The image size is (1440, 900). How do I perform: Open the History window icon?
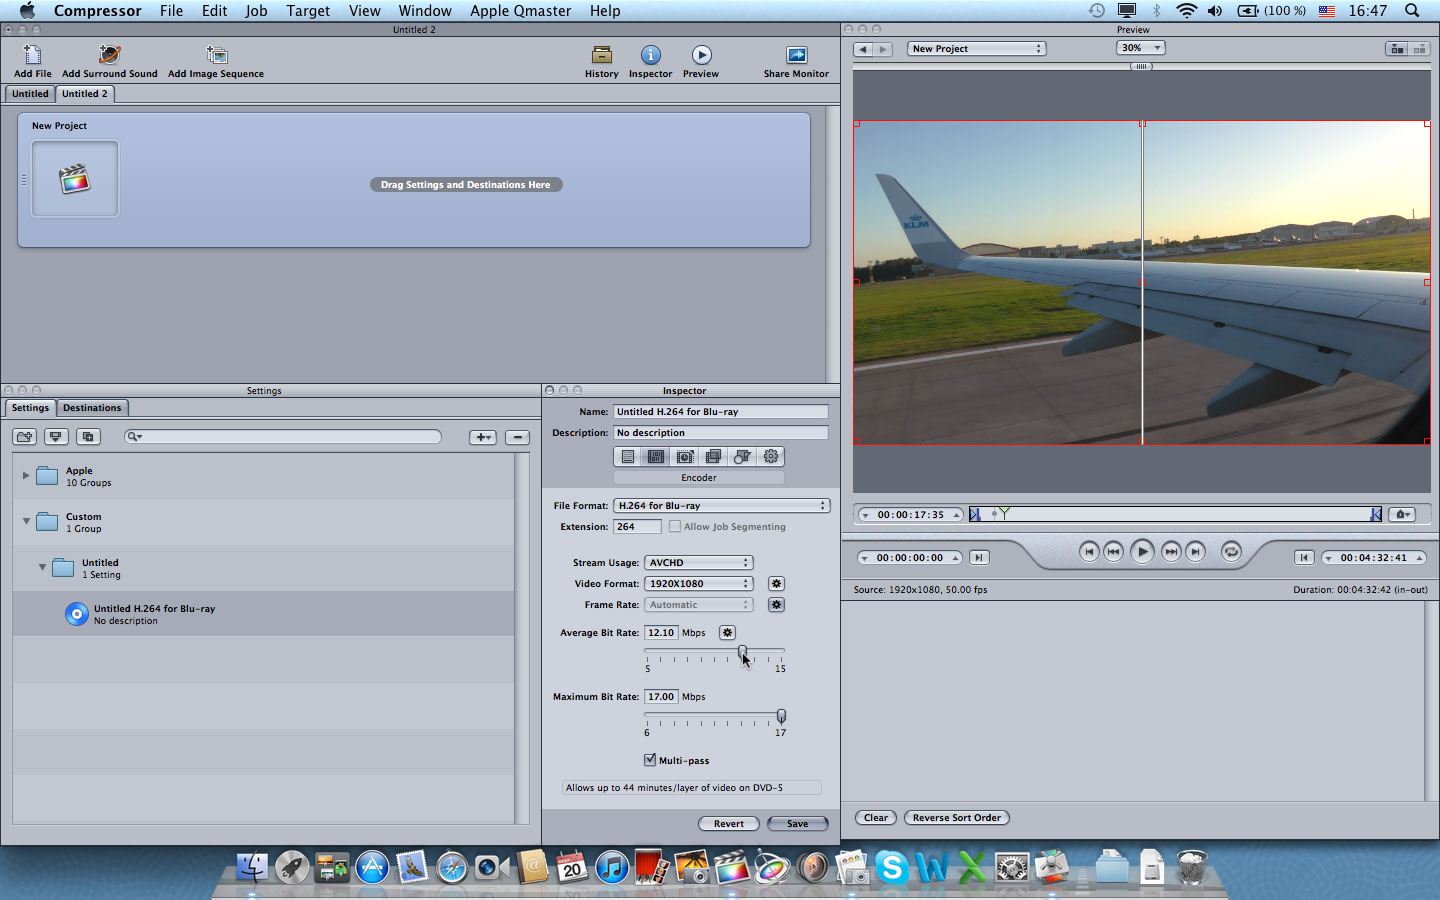(x=601, y=56)
